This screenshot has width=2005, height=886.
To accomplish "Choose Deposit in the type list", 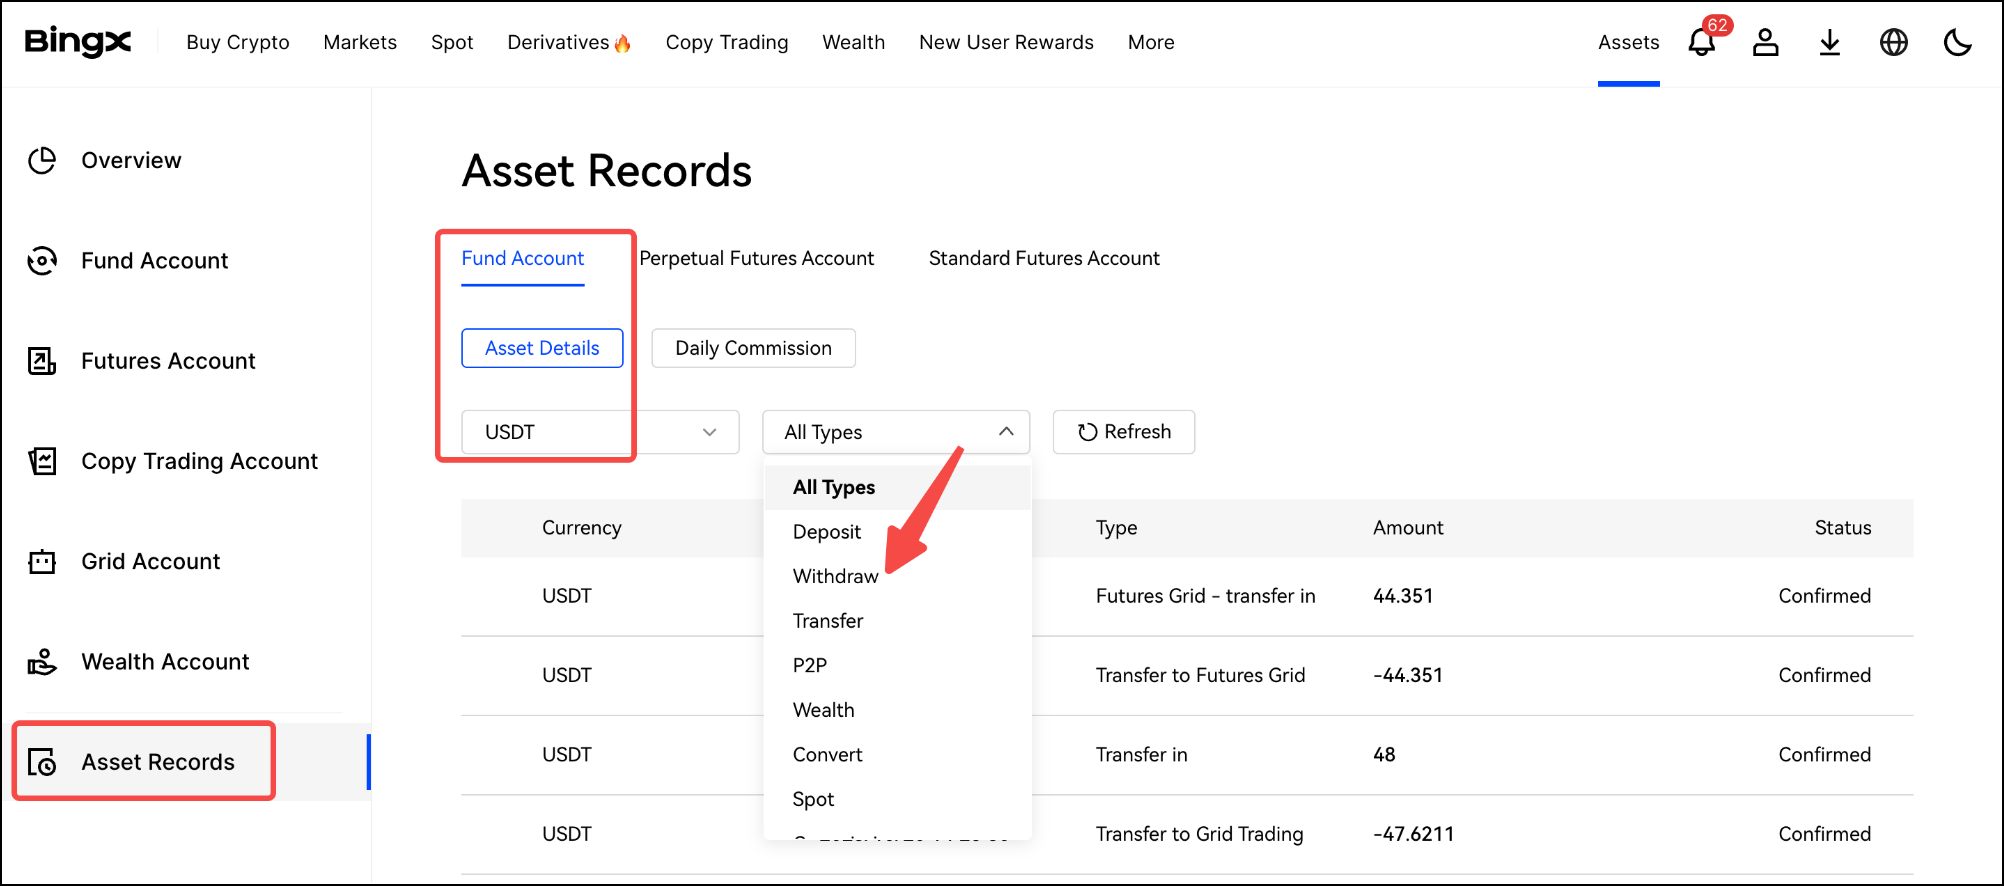I will [x=826, y=532].
